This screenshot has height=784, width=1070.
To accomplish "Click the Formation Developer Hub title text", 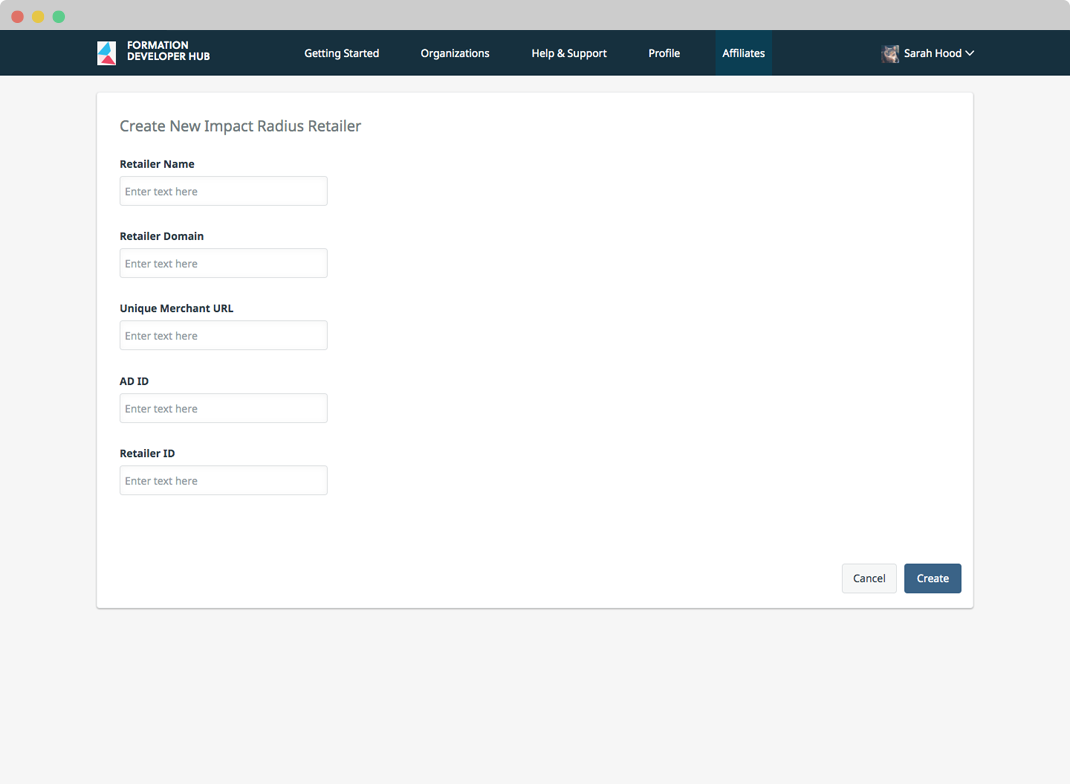I will [x=168, y=51].
